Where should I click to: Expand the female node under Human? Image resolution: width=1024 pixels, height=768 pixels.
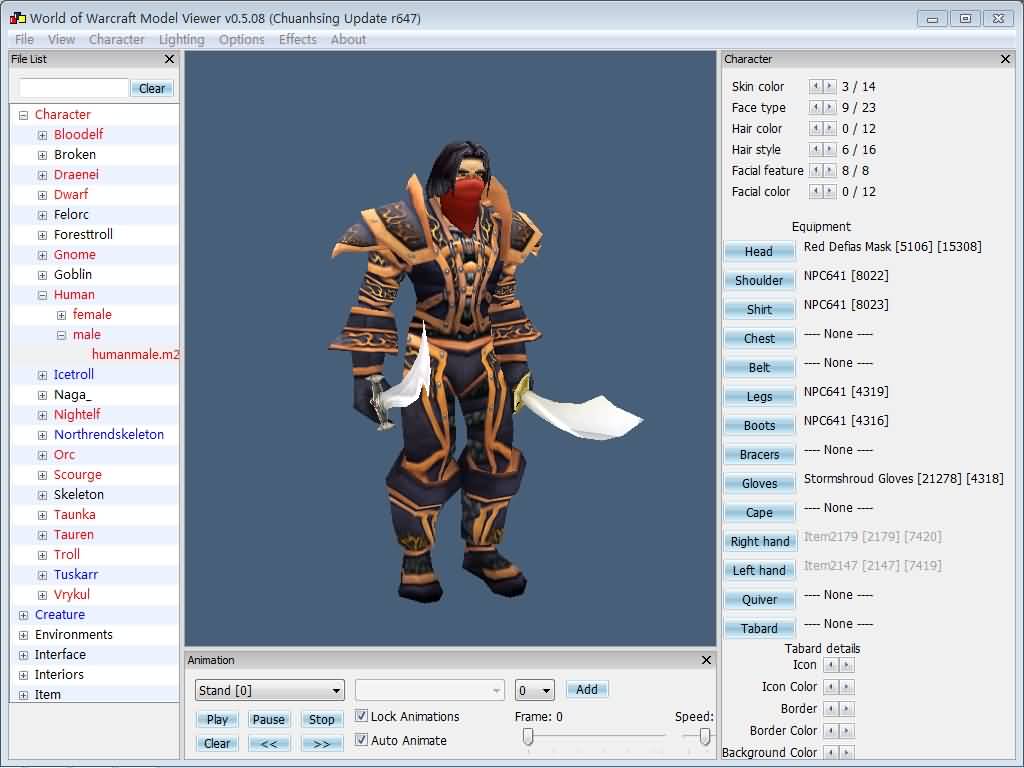pyautogui.click(x=61, y=315)
